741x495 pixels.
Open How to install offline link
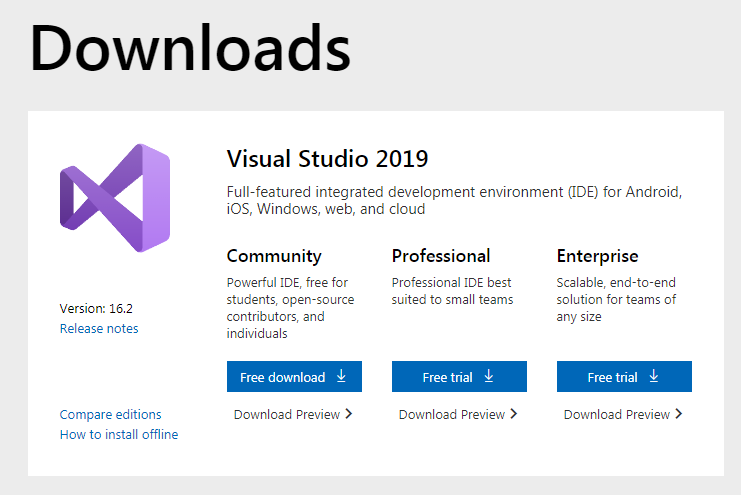tap(119, 434)
